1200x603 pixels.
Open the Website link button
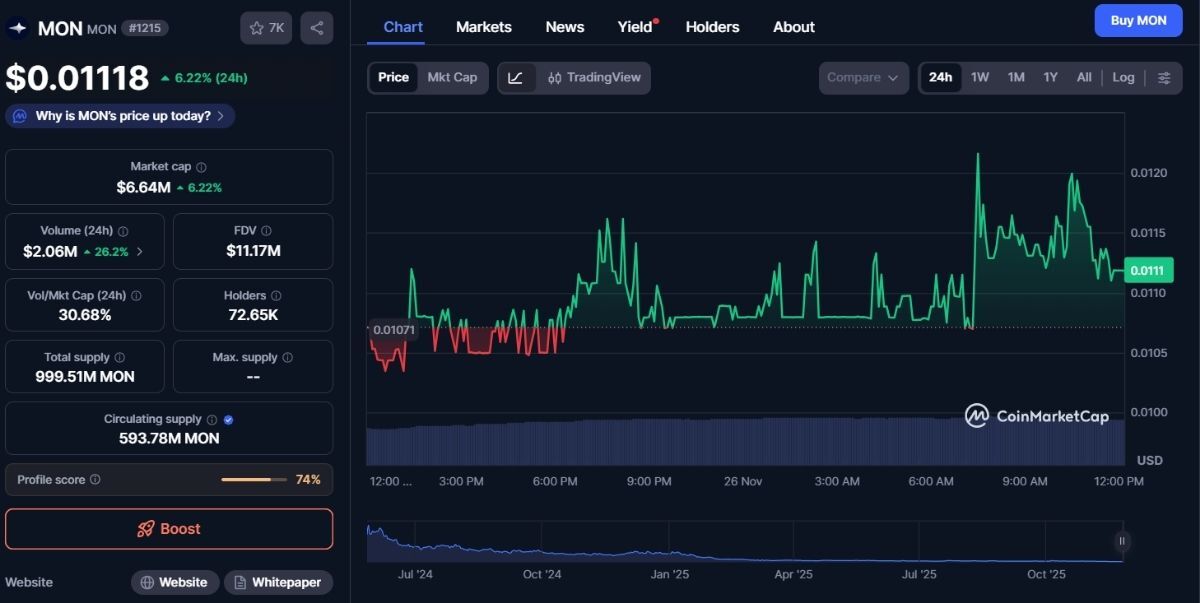[175, 582]
